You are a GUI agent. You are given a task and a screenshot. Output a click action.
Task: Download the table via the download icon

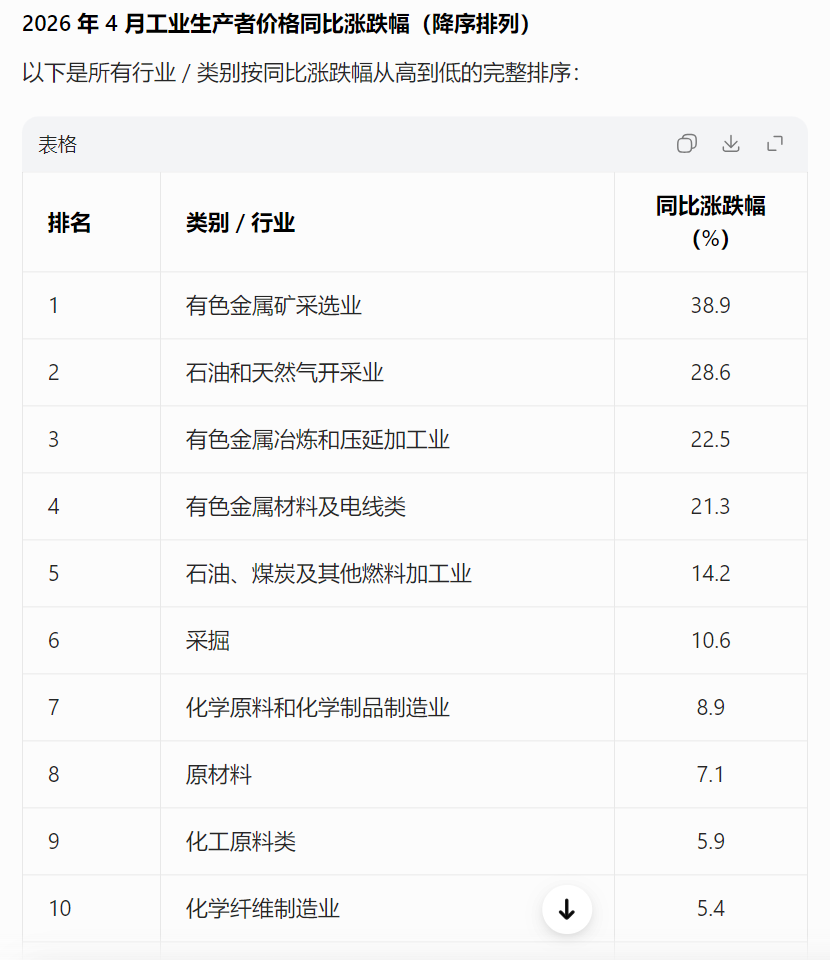point(730,144)
